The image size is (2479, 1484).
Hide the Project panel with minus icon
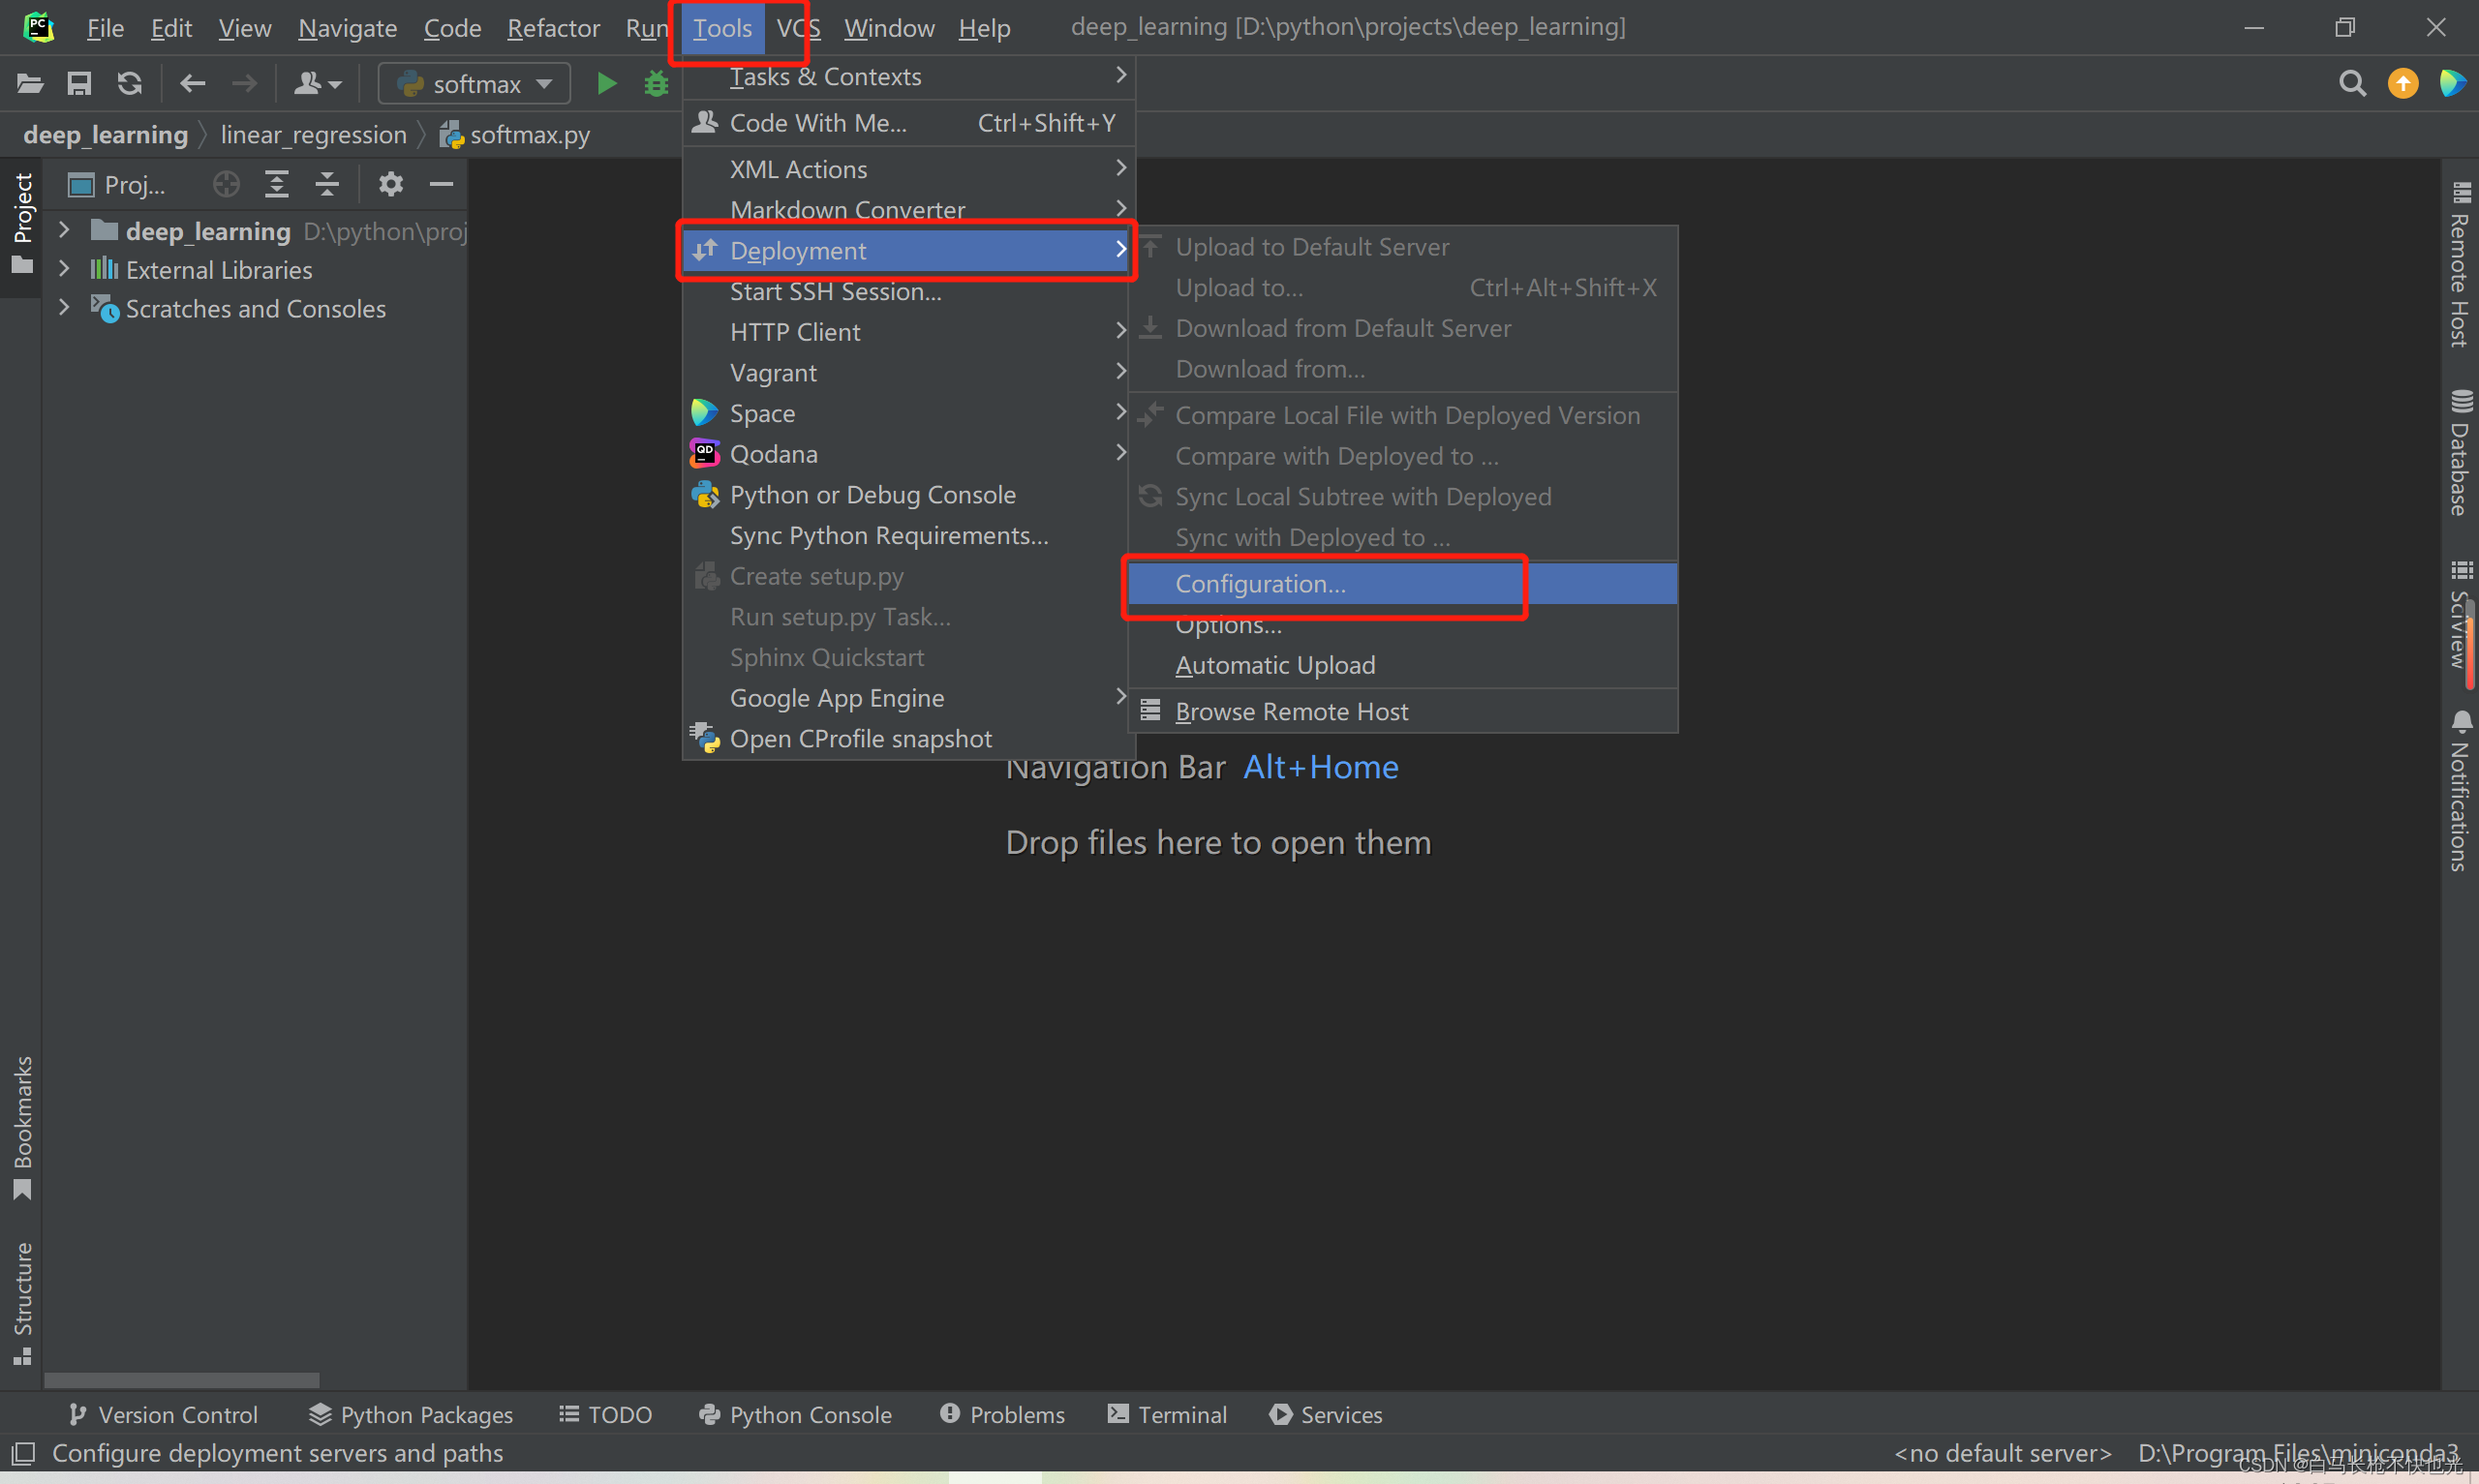point(441,184)
